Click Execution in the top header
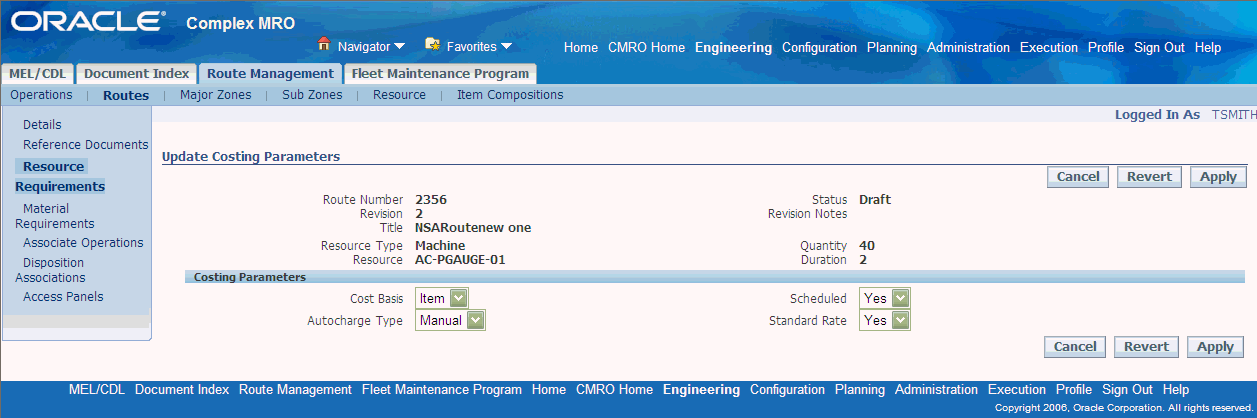Screen dimensions: 1257x418 pyautogui.click(x=1049, y=48)
